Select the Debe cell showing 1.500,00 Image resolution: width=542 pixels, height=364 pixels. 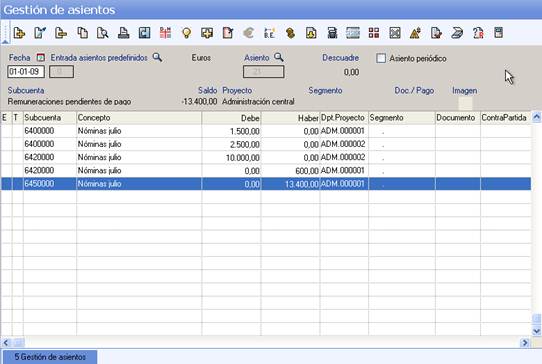(232, 131)
